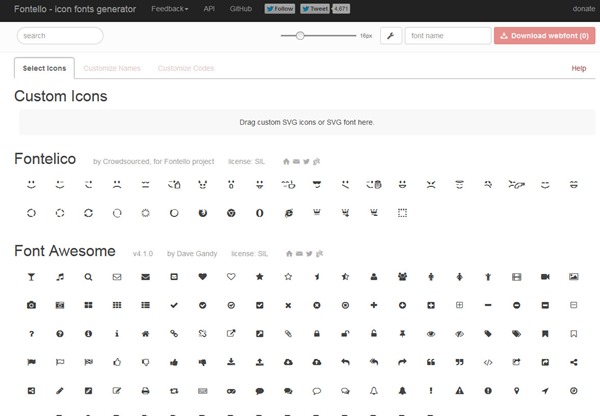The image size is (600, 416).
Task: Open the GitHub link in the navbar
Action: tap(241, 8)
